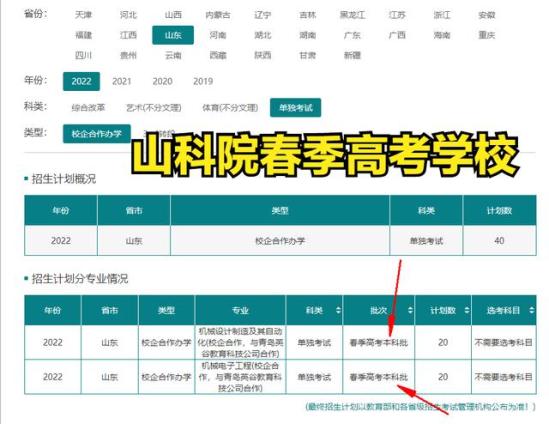Sort table by 选考科目 column arrows
549x424 pixels.
531,310
